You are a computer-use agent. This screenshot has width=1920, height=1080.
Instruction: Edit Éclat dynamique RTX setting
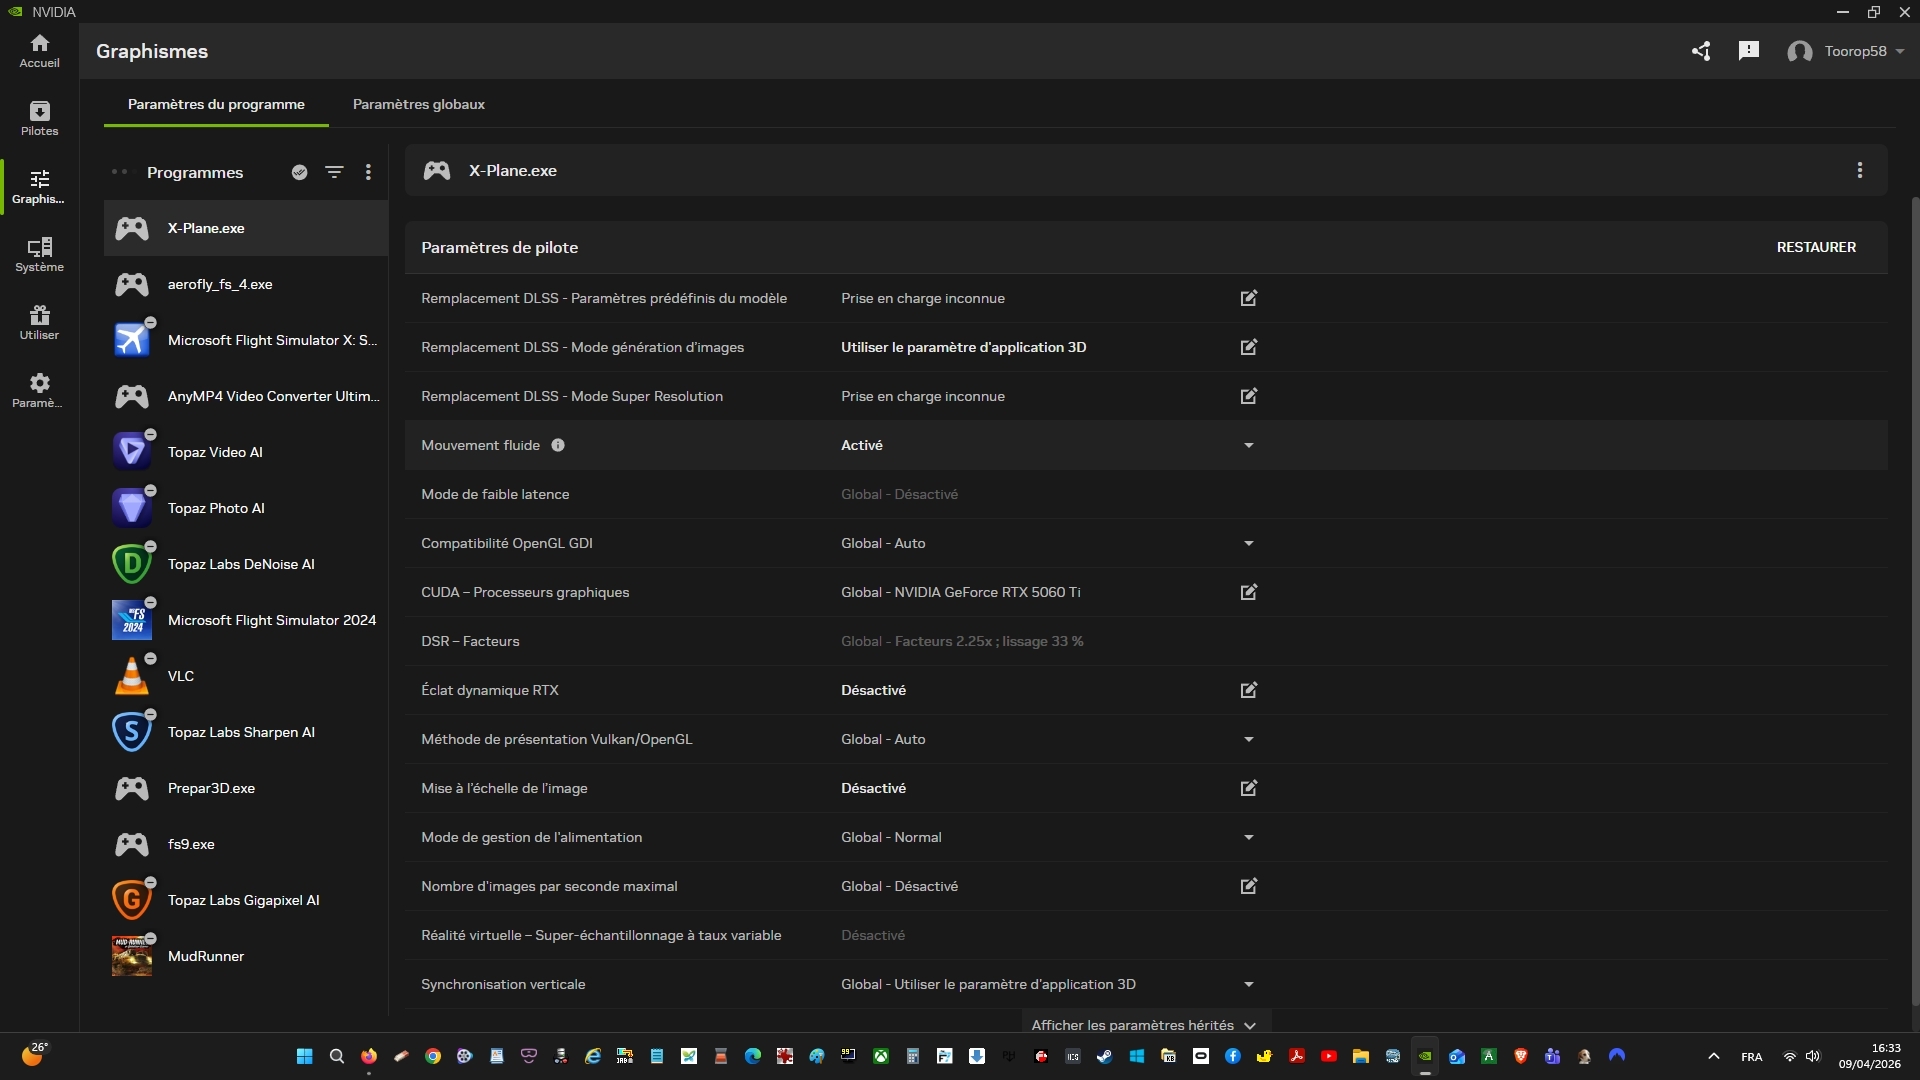1248,690
